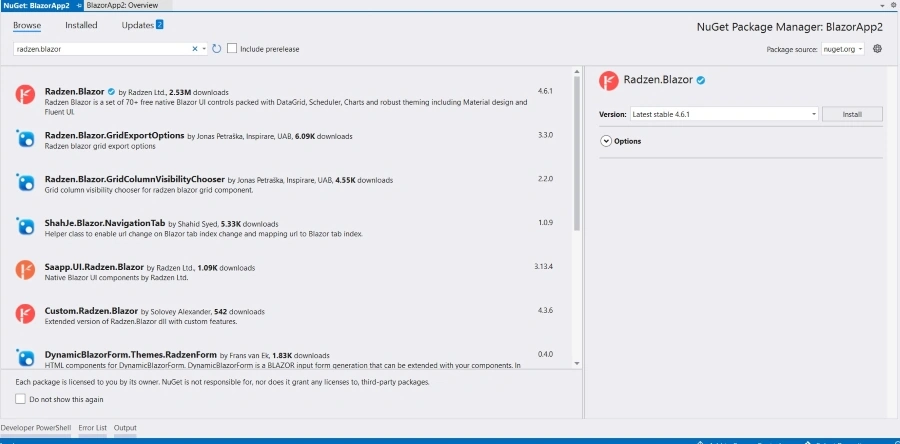Enable Include prerelease checkbox
The image size is (900, 444).
pos(232,49)
